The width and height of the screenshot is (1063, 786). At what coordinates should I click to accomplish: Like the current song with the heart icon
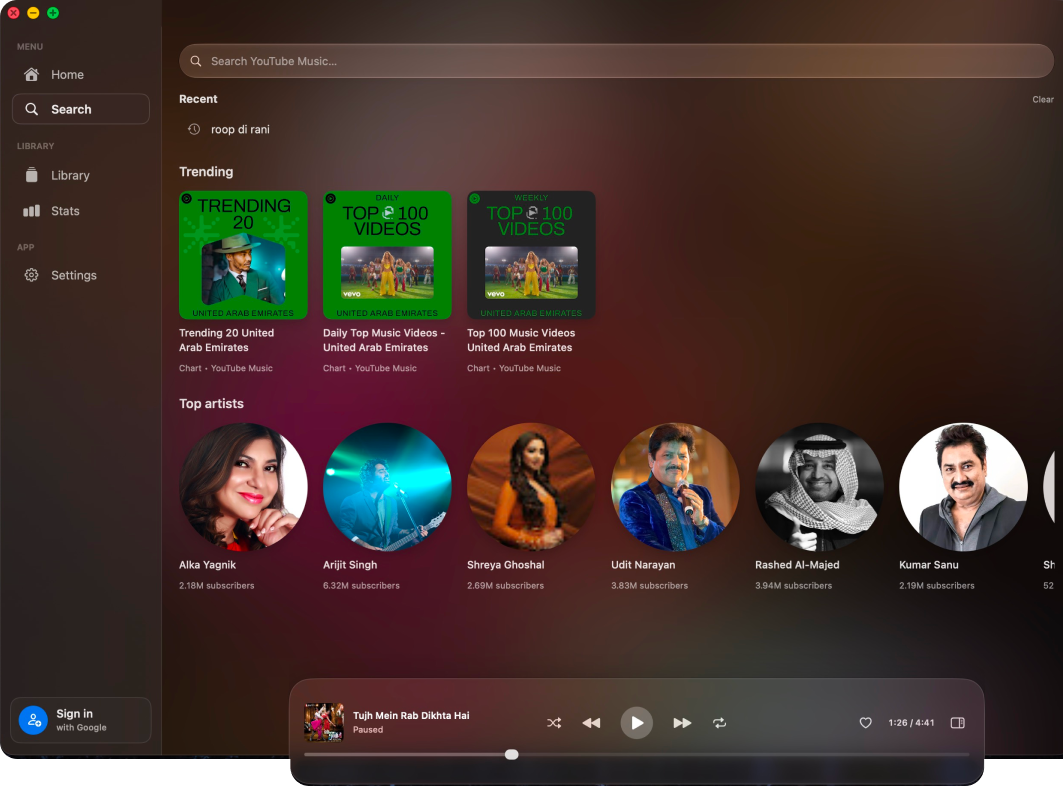tap(866, 723)
